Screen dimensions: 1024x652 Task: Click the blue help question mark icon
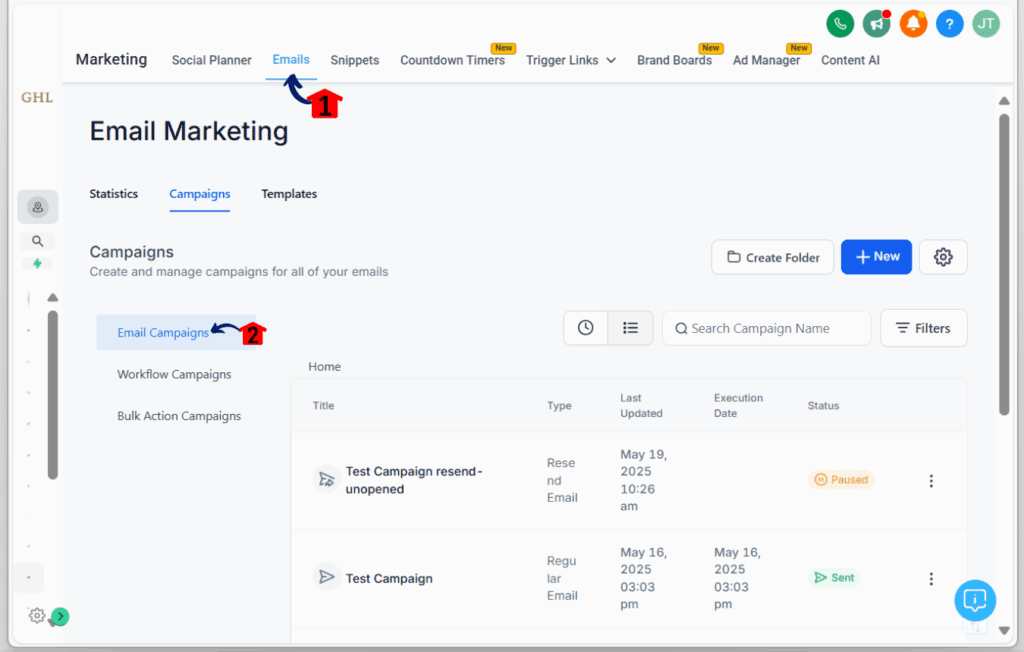click(x=949, y=23)
